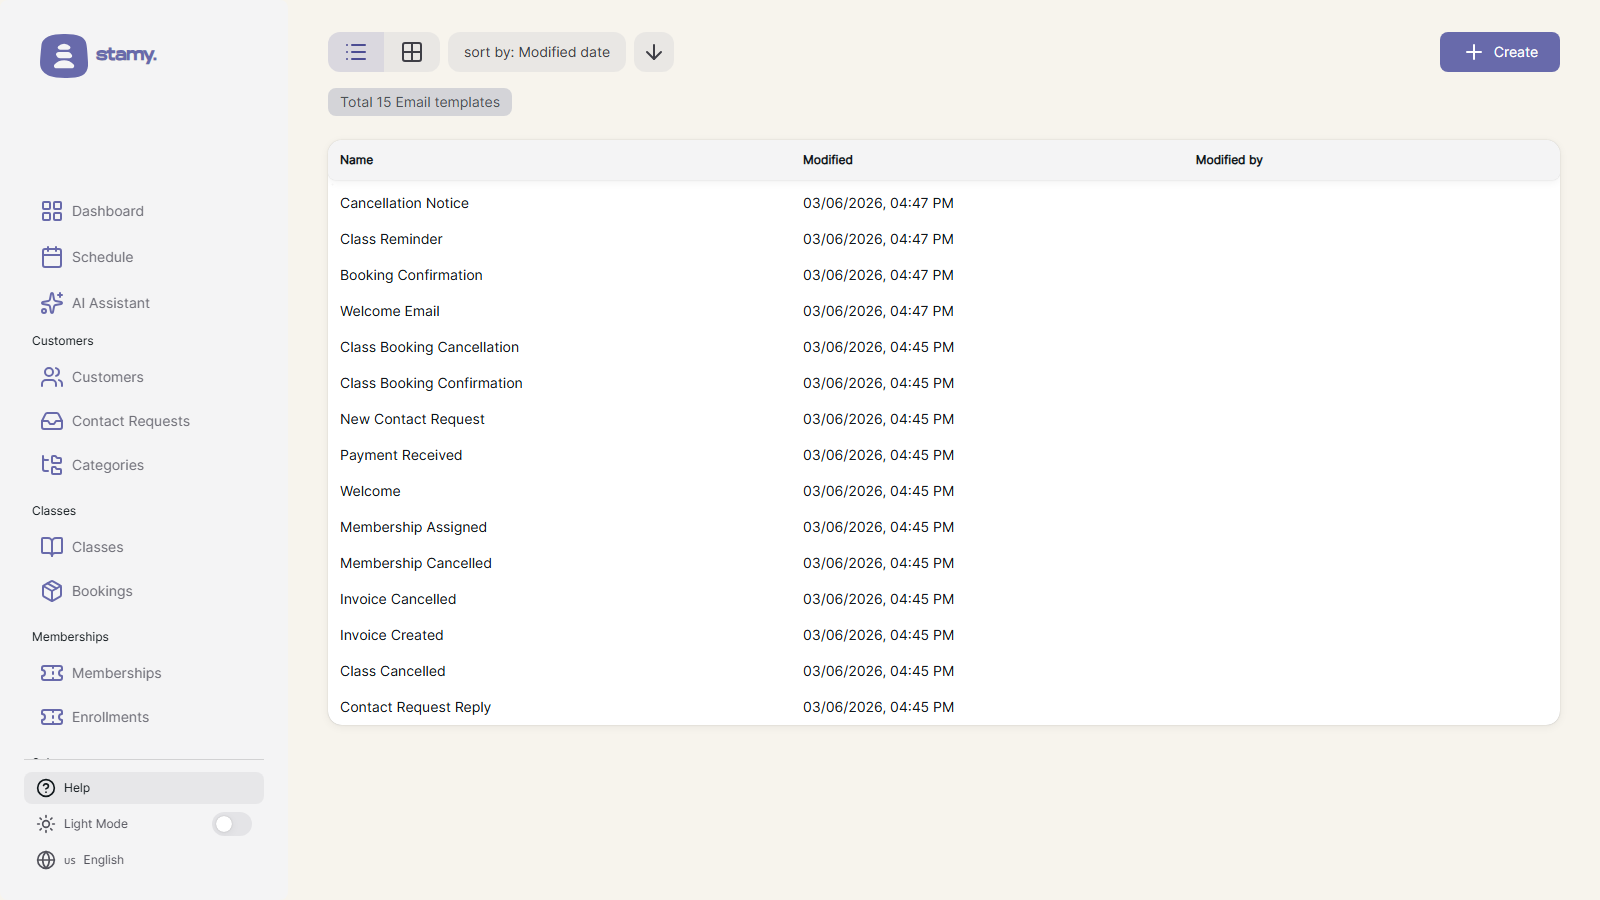The height and width of the screenshot is (900, 1600).
Task: Open the English language selector
Action: click(x=94, y=860)
